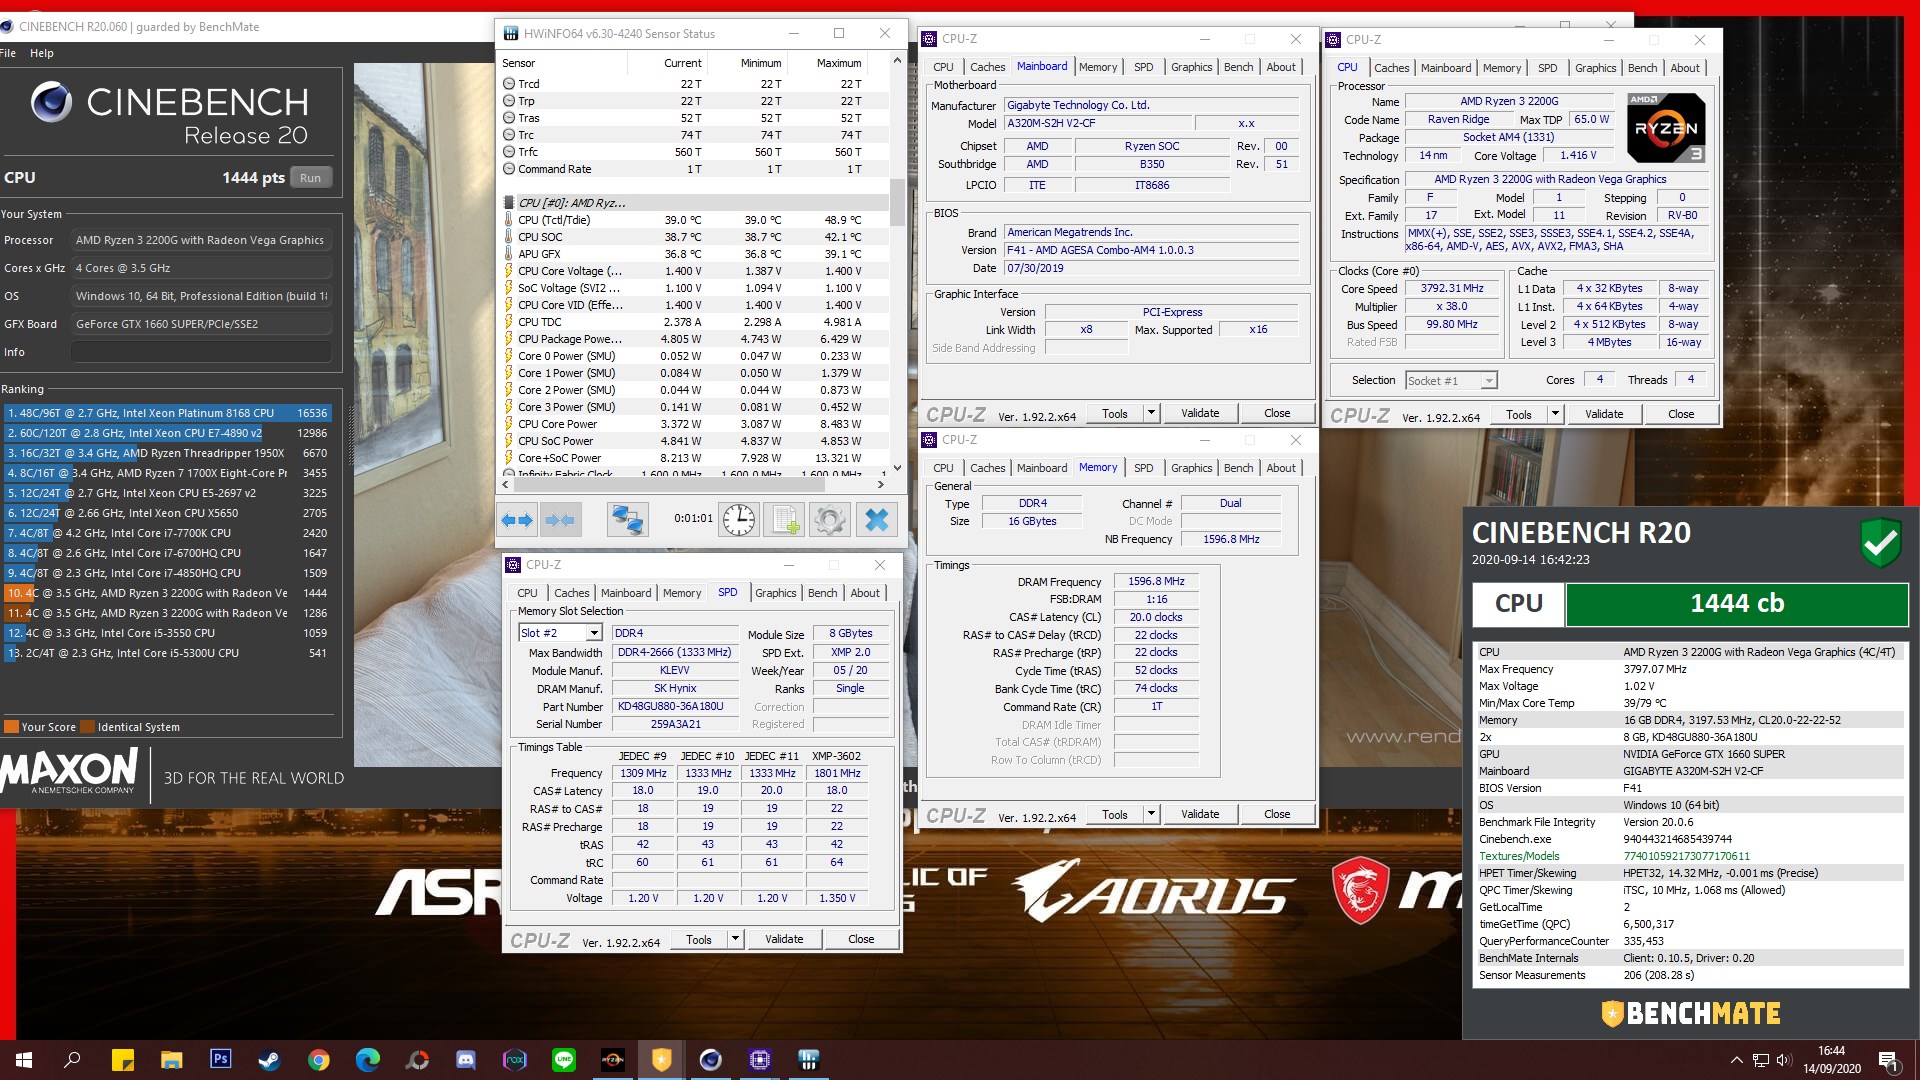Start HWiNFO logging with sheet-plus icon

(x=785, y=520)
